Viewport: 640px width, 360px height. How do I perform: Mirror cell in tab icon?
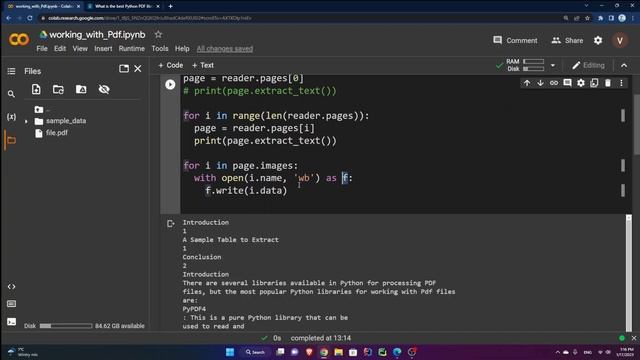tap(594, 83)
